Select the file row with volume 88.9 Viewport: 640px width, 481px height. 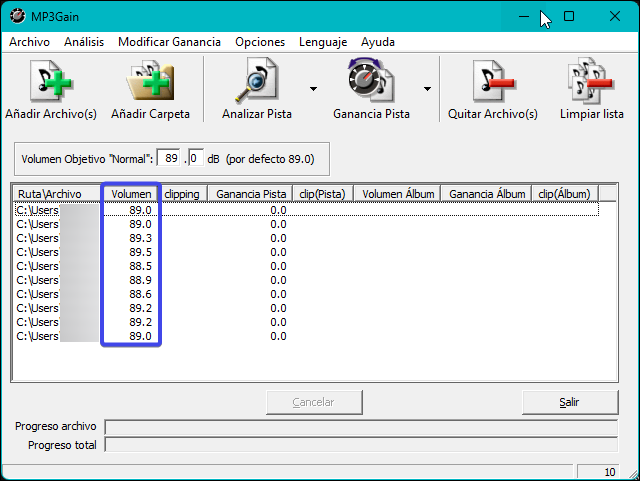coord(307,280)
